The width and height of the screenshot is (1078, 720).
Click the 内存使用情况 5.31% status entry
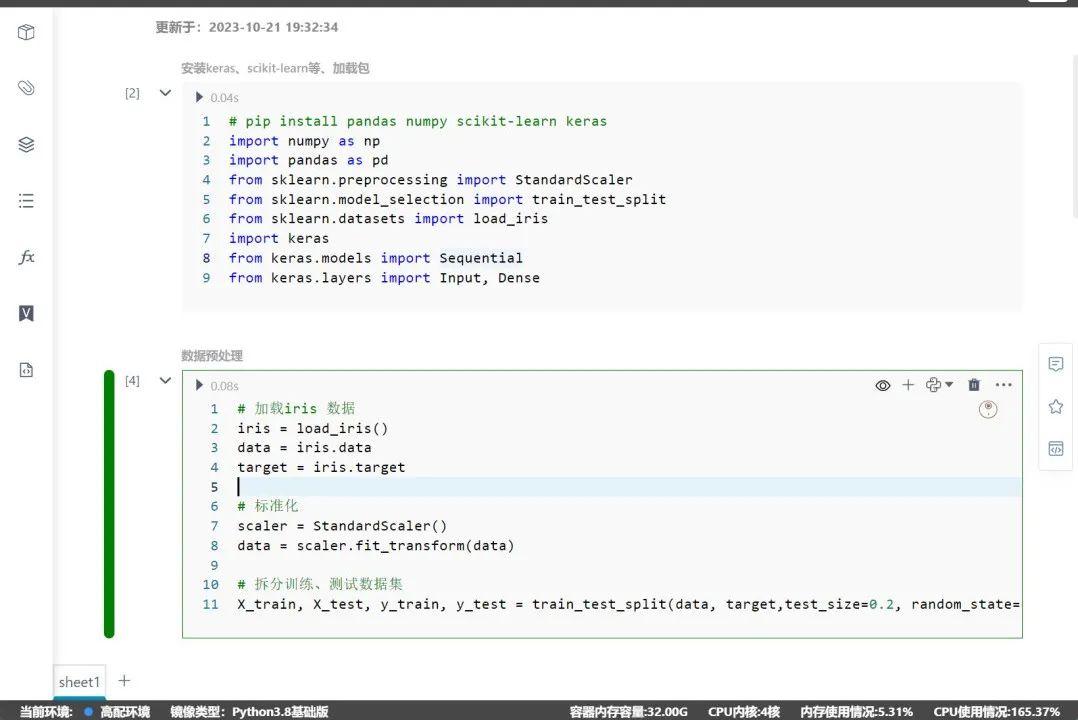pyautogui.click(x=857, y=712)
